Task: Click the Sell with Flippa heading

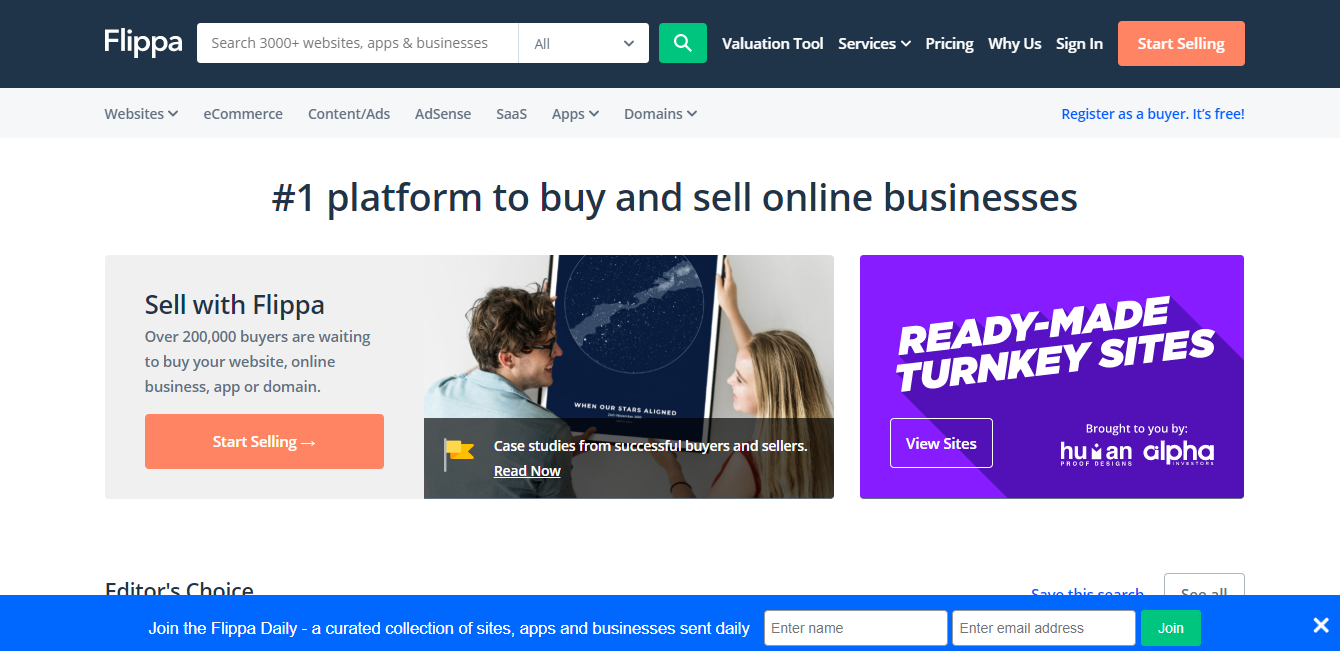Action: 235,304
